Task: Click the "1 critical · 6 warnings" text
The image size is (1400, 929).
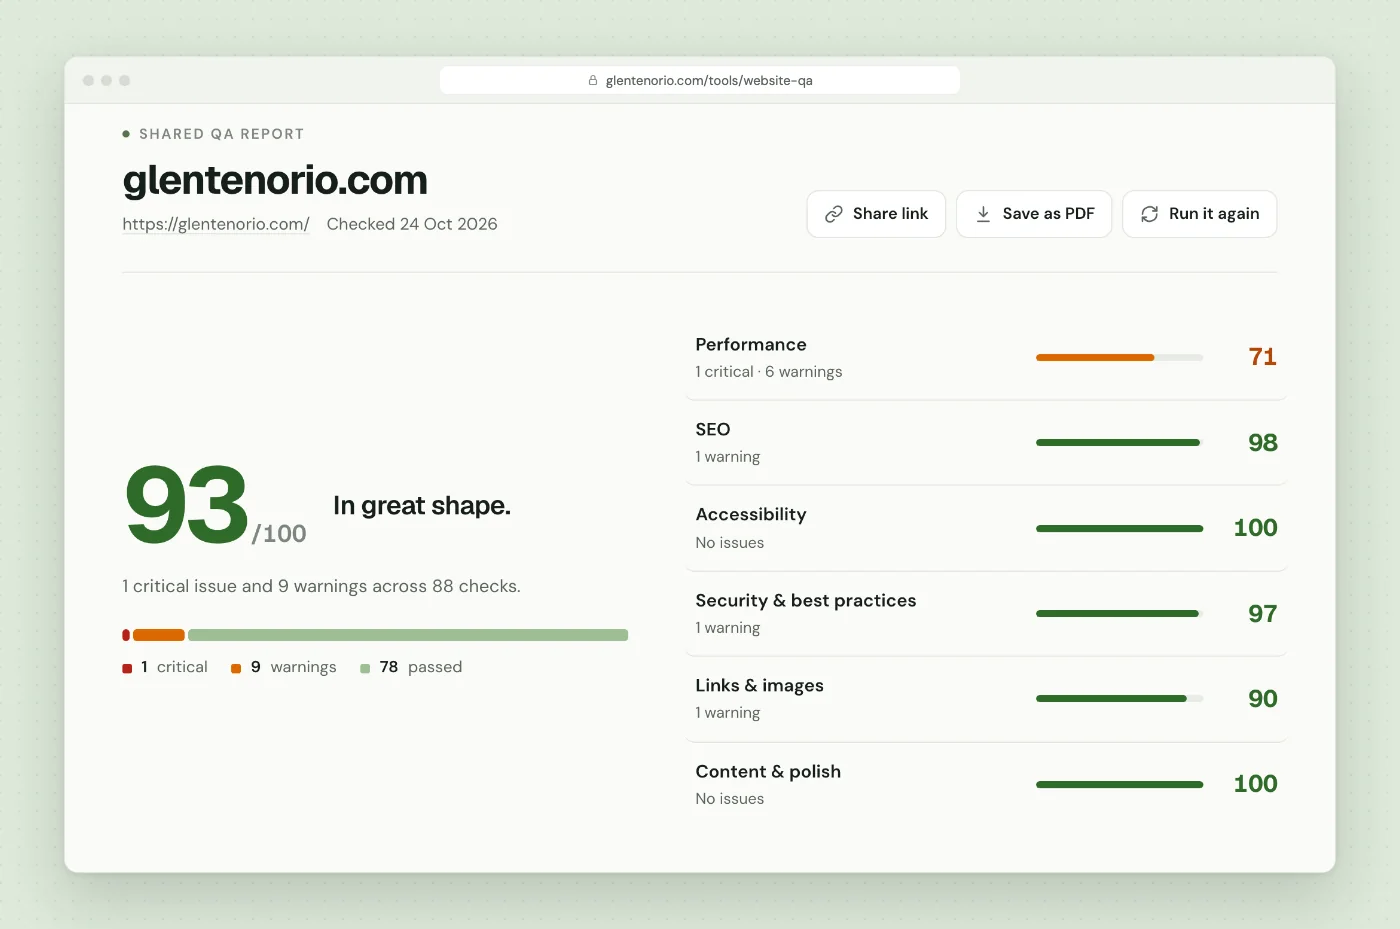Action: (x=769, y=372)
